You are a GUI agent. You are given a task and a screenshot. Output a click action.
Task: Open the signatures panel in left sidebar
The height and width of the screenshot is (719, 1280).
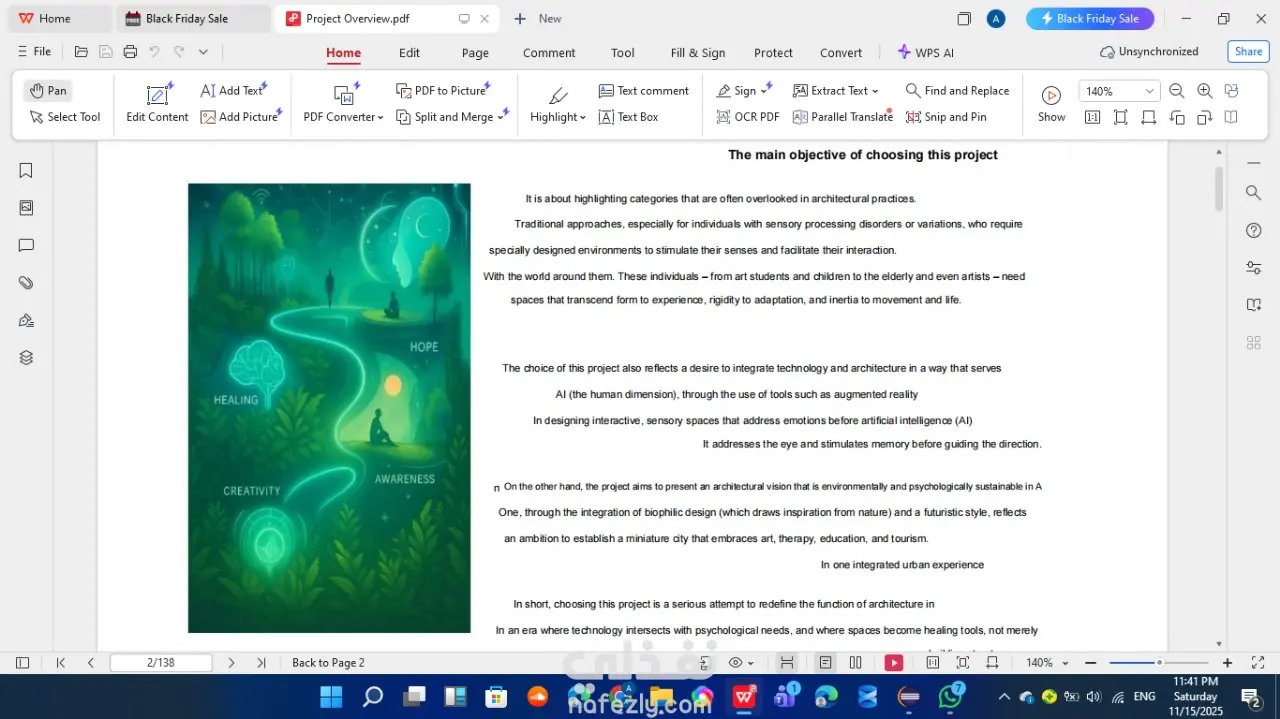click(x=26, y=321)
